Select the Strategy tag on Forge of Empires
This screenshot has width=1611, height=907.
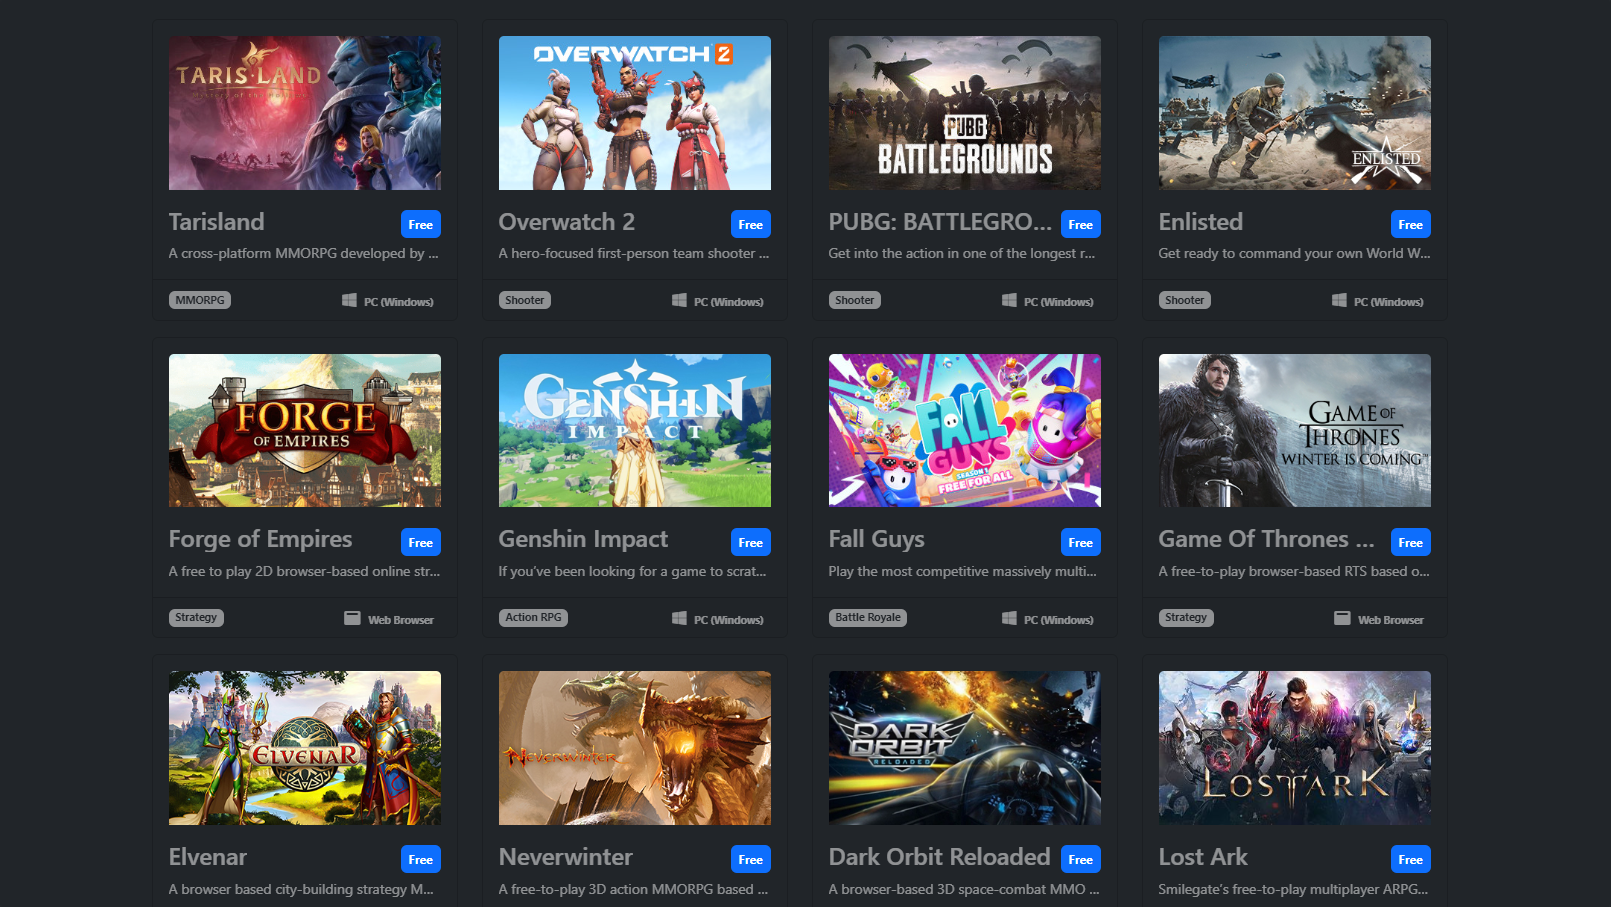click(x=196, y=617)
